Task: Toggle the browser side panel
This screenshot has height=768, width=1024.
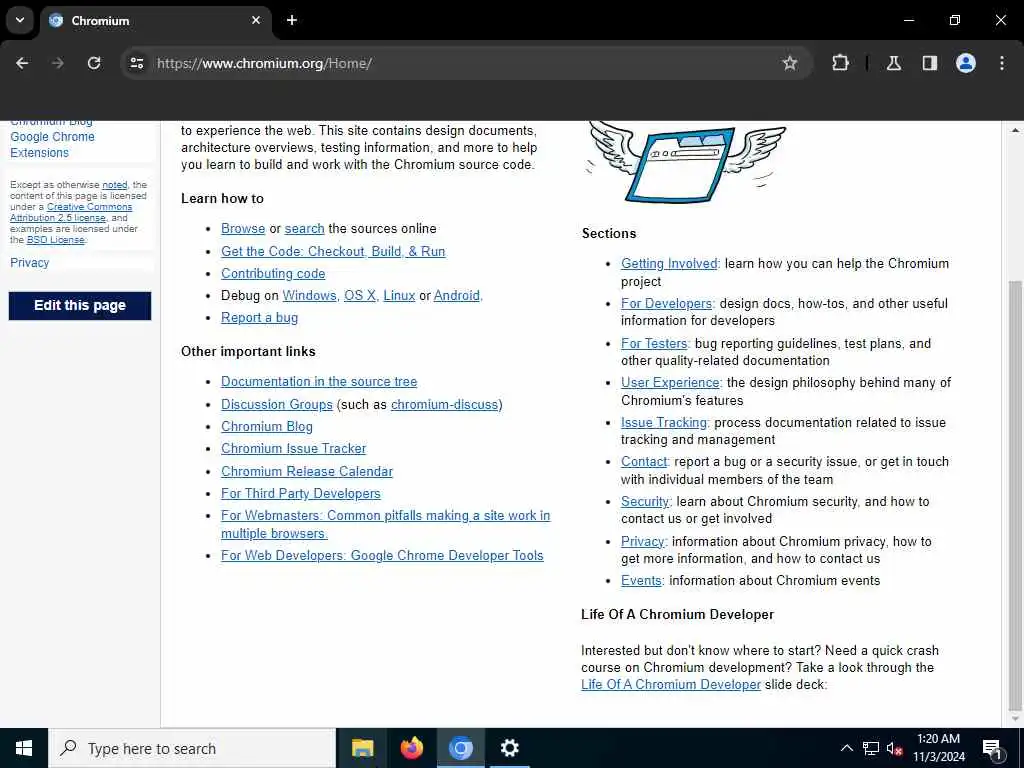Action: [930, 63]
